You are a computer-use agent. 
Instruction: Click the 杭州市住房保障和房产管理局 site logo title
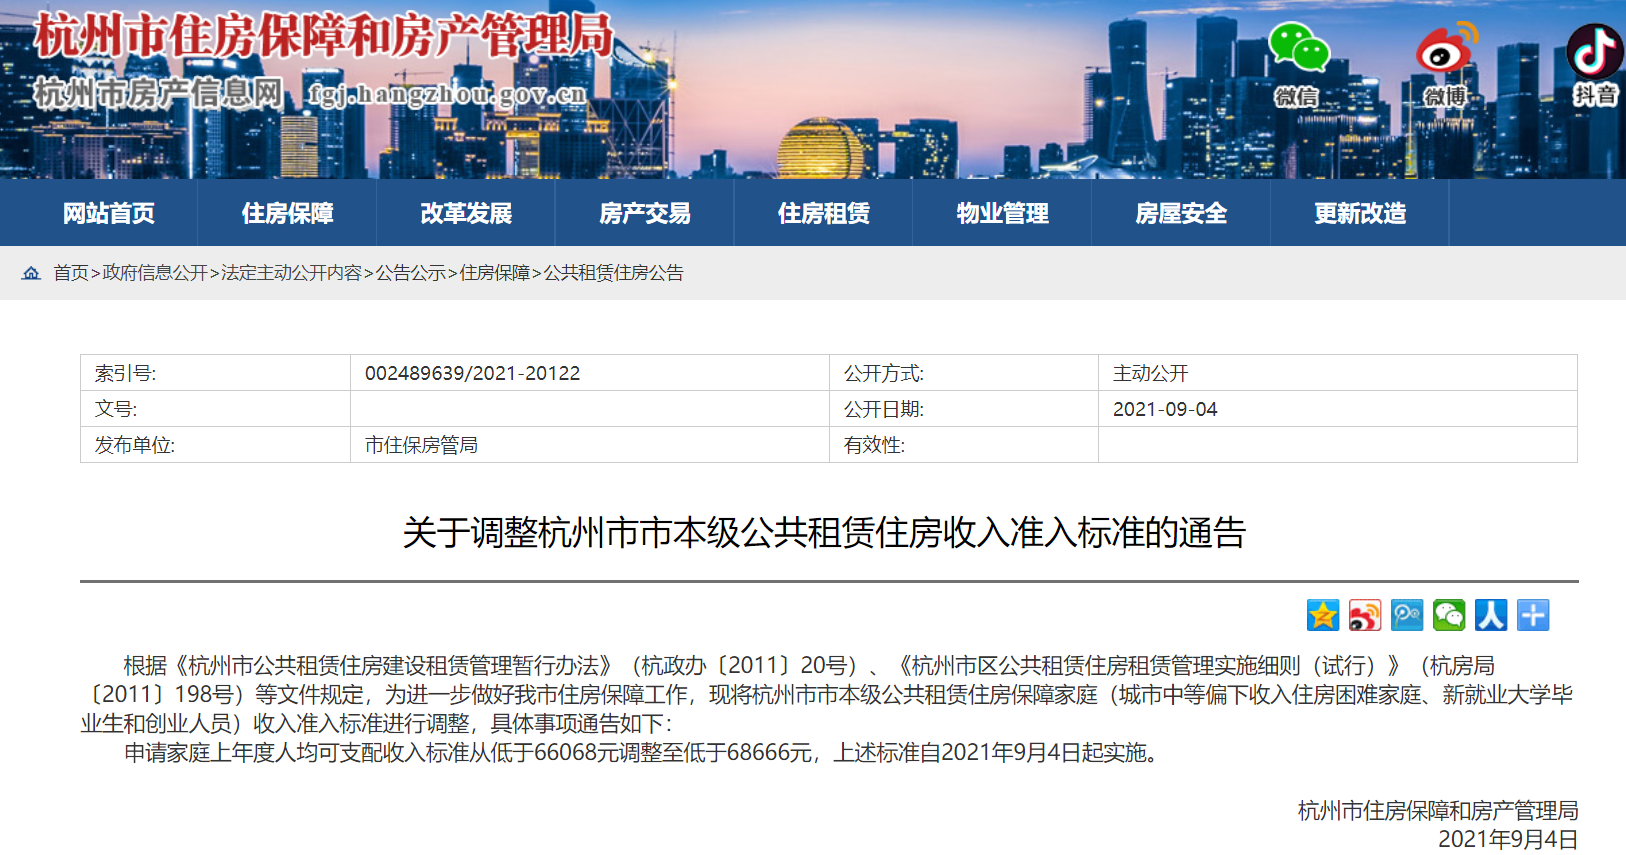323,36
